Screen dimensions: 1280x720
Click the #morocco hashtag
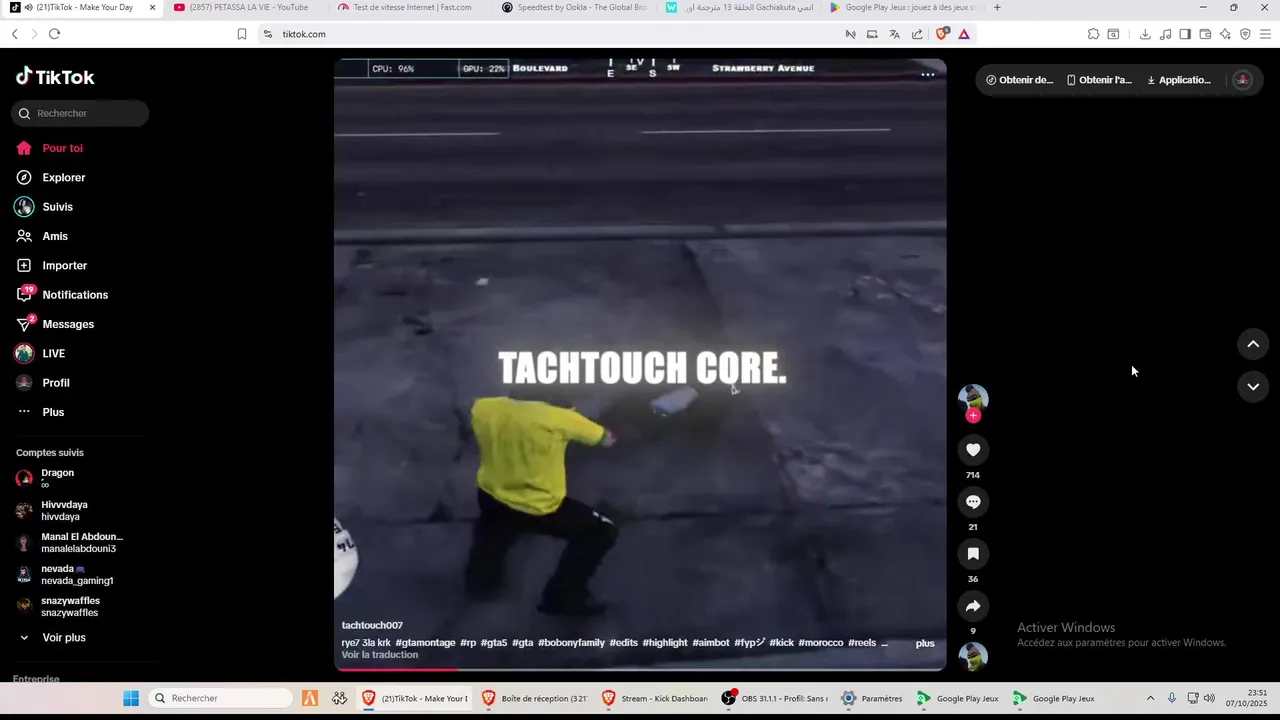coord(821,643)
